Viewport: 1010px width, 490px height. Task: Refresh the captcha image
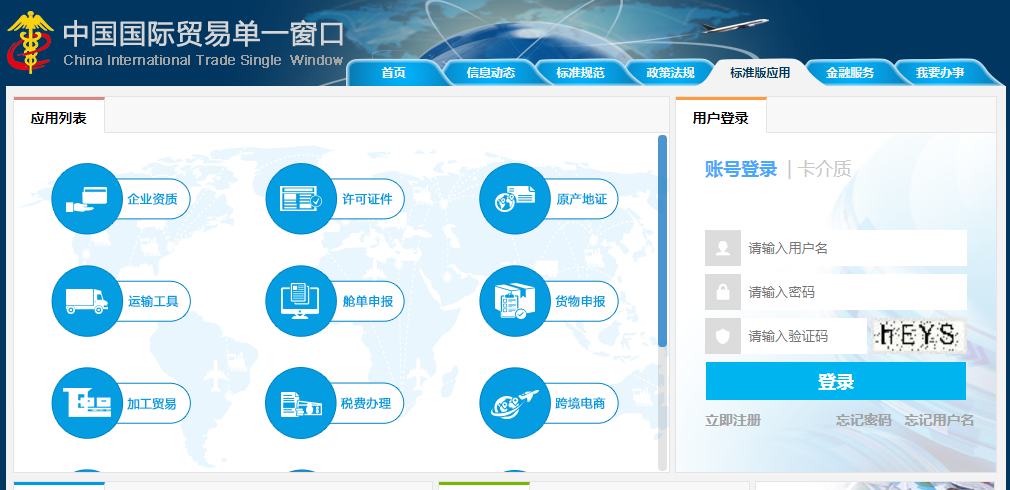point(919,335)
